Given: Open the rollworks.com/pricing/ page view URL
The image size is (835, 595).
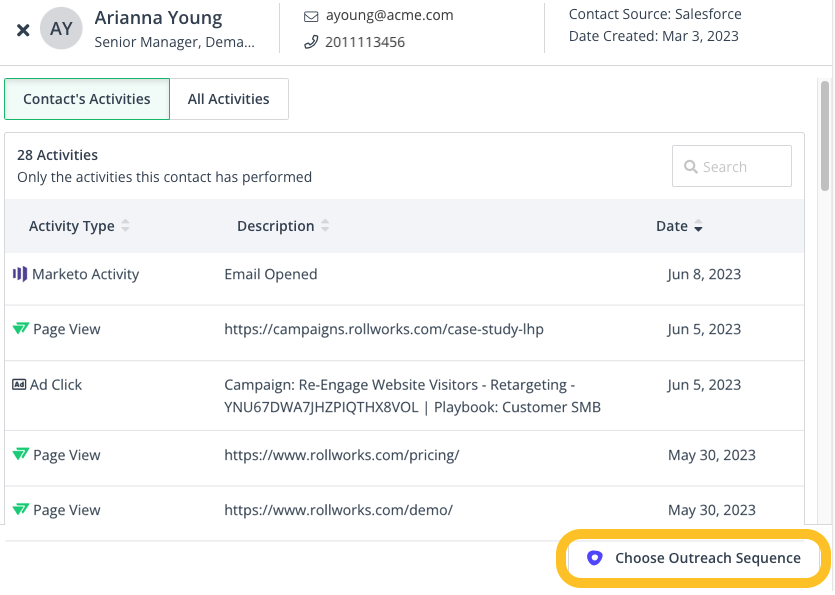Looking at the screenshot, I should tap(341, 455).
